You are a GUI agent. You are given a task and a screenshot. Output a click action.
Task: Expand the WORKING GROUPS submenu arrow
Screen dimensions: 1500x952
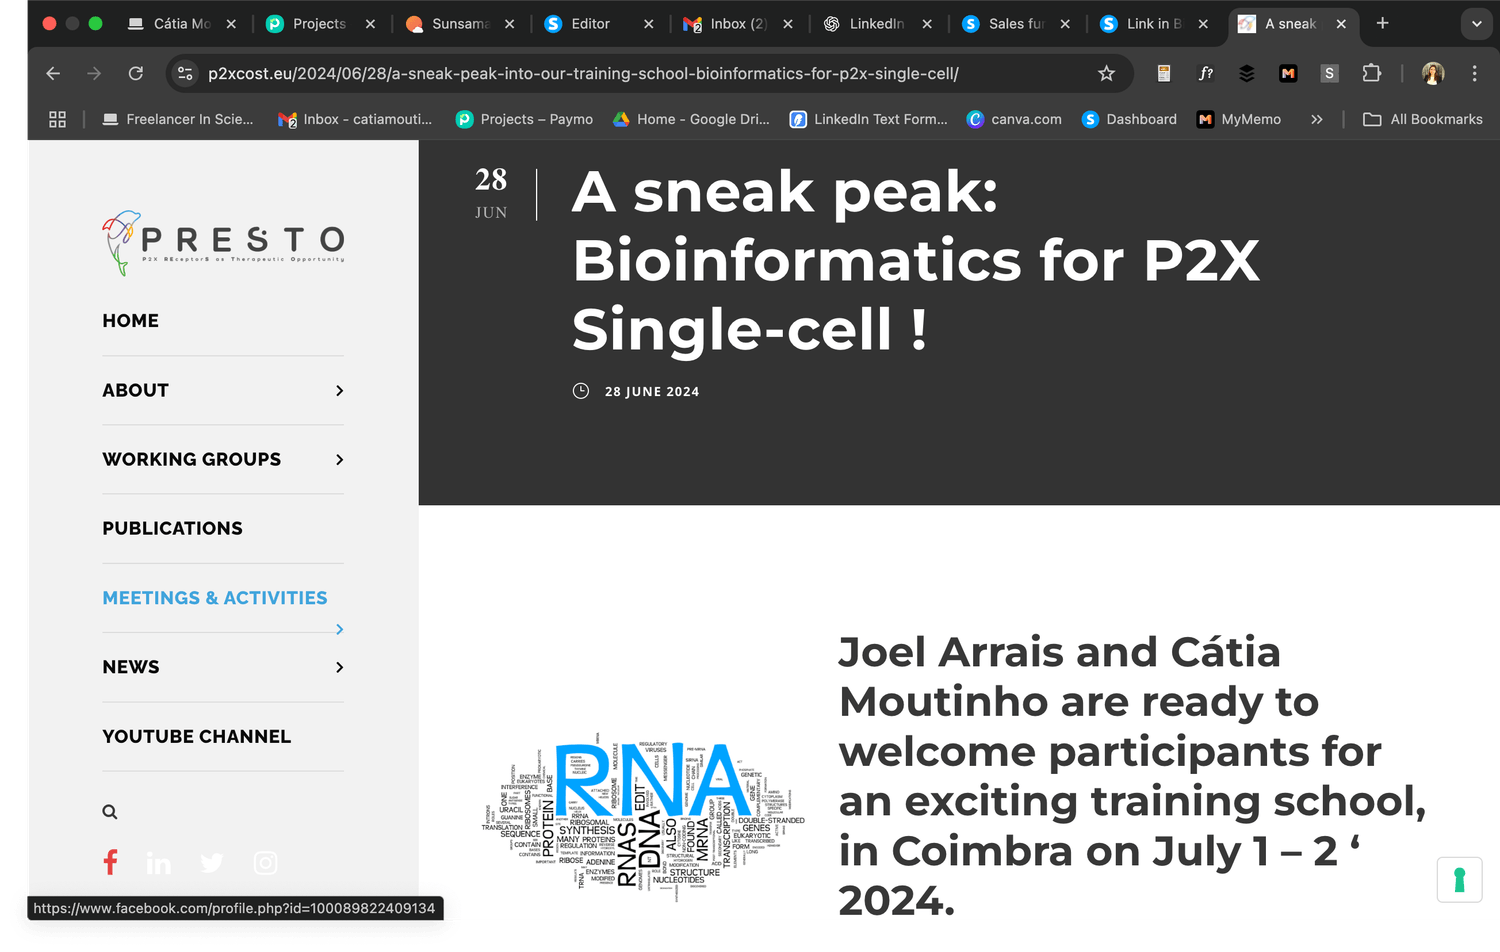[340, 460]
